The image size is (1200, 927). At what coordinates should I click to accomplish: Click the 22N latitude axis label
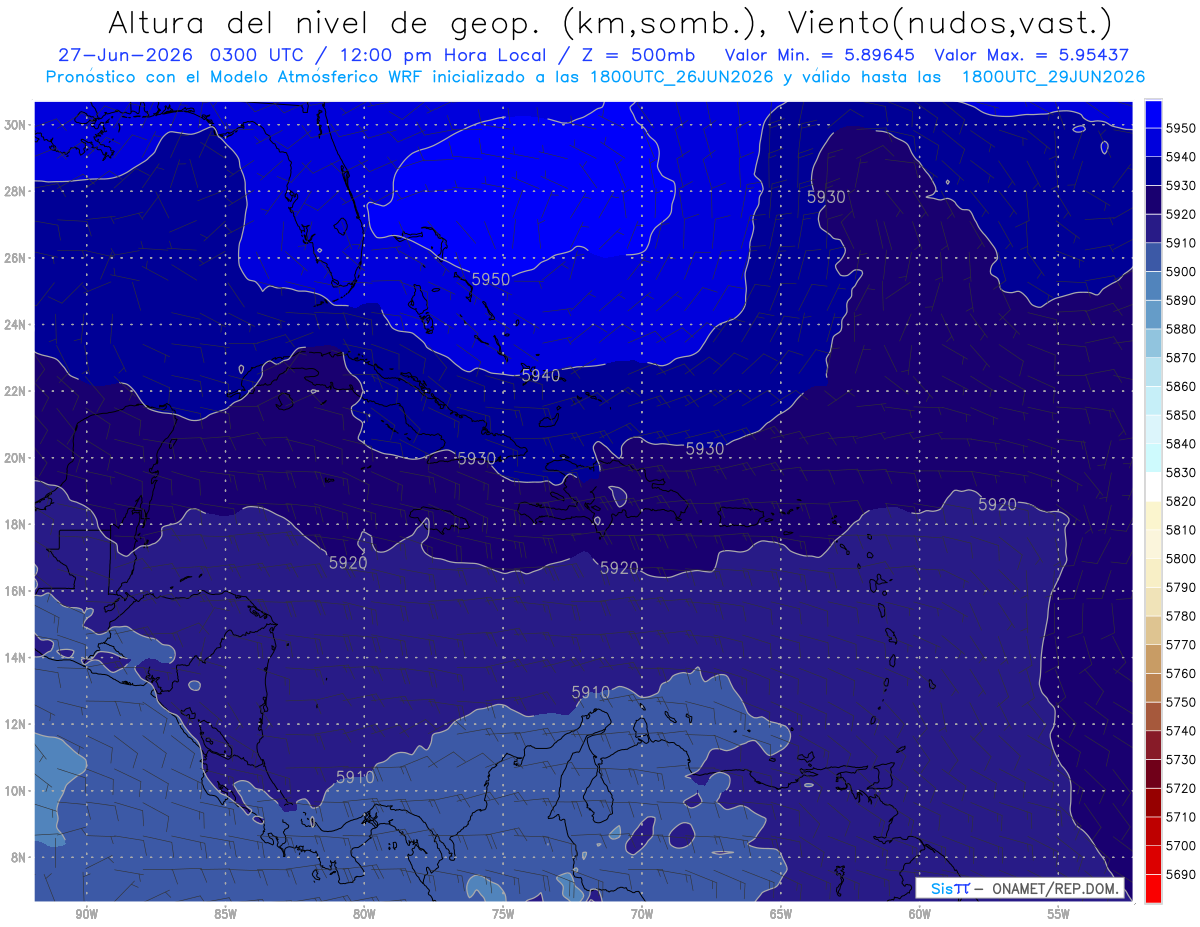click(x=15, y=391)
